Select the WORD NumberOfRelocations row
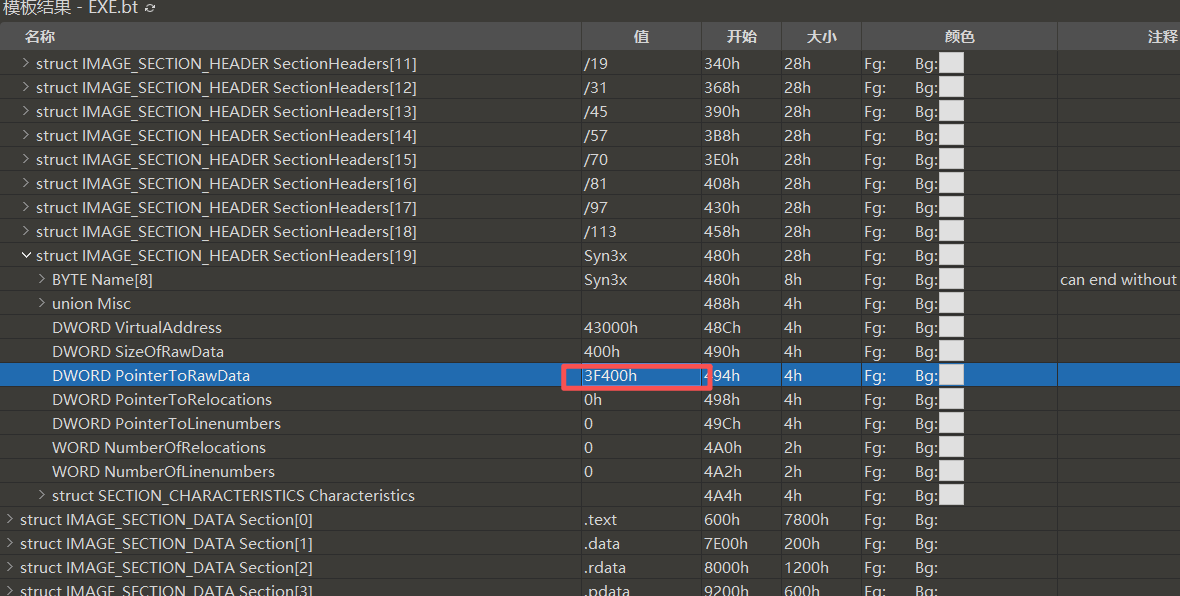Screen dimensions: 1180x596 [159, 448]
